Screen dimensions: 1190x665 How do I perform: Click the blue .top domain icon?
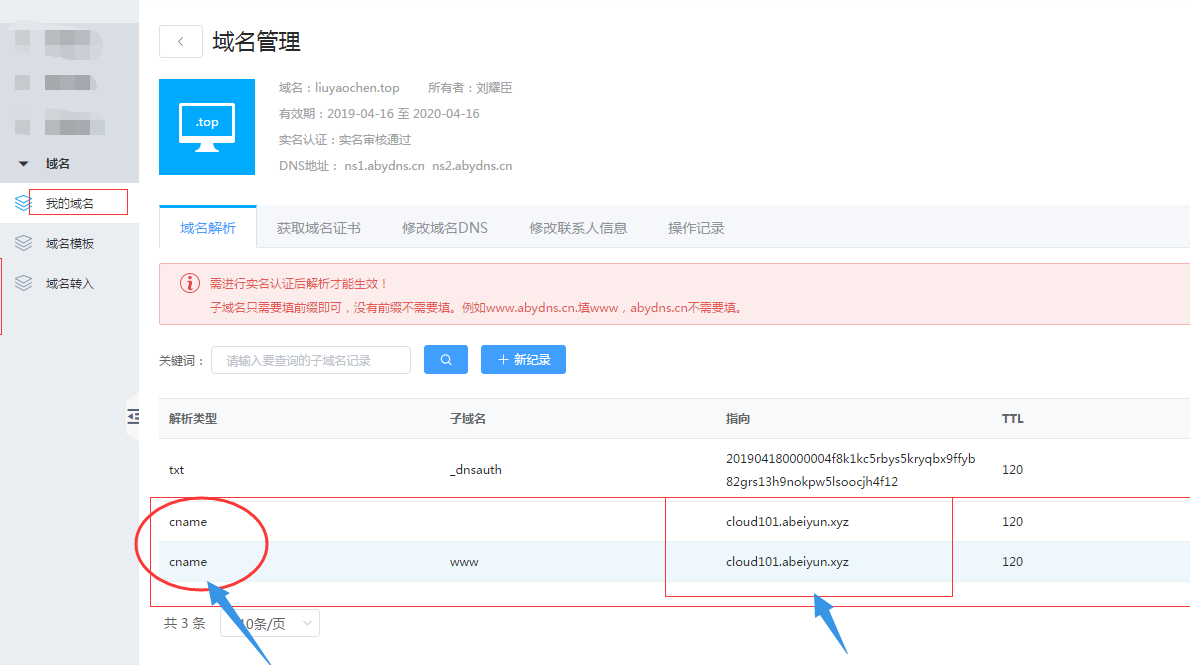tap(207, 126)
